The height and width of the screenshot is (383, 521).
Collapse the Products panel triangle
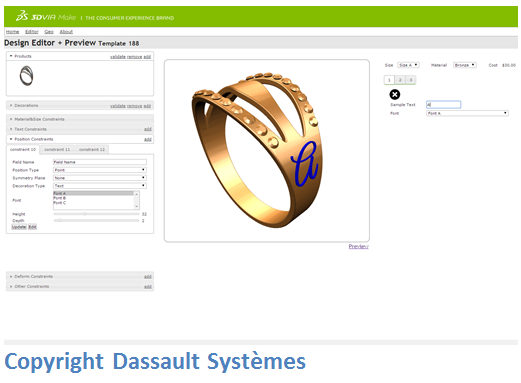11,56
